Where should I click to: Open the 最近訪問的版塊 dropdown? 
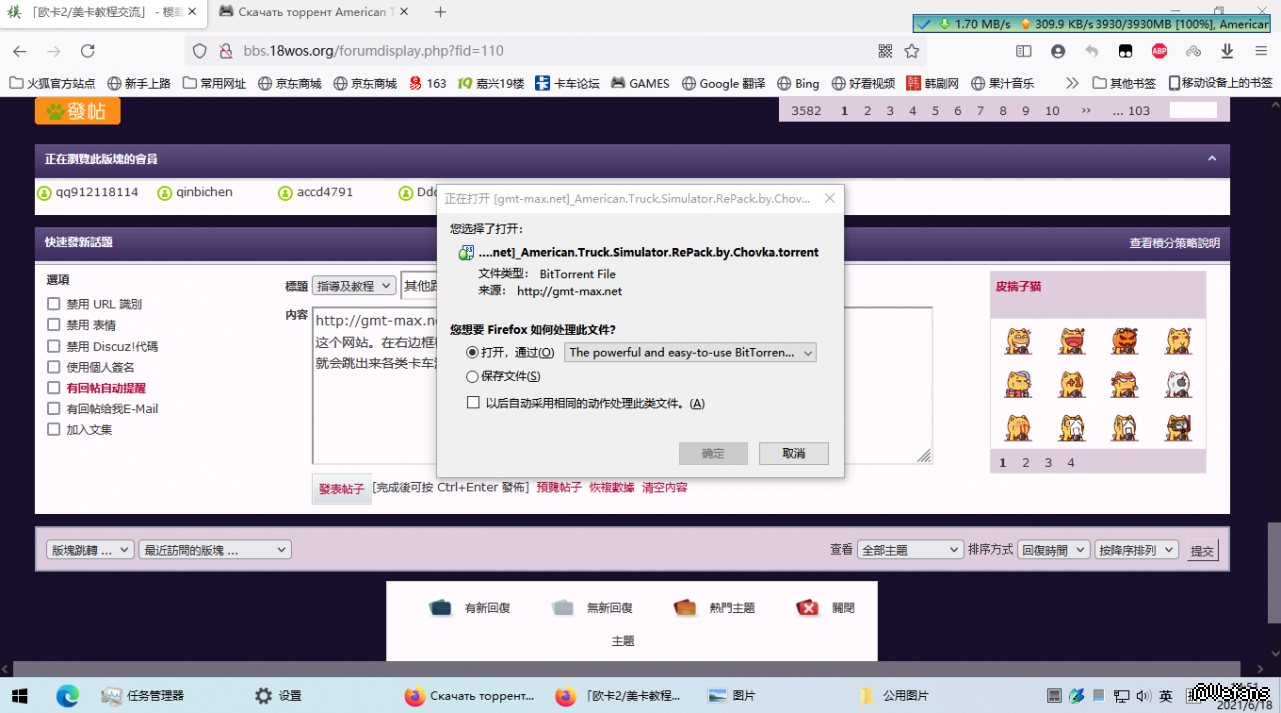tap(215, 550)
